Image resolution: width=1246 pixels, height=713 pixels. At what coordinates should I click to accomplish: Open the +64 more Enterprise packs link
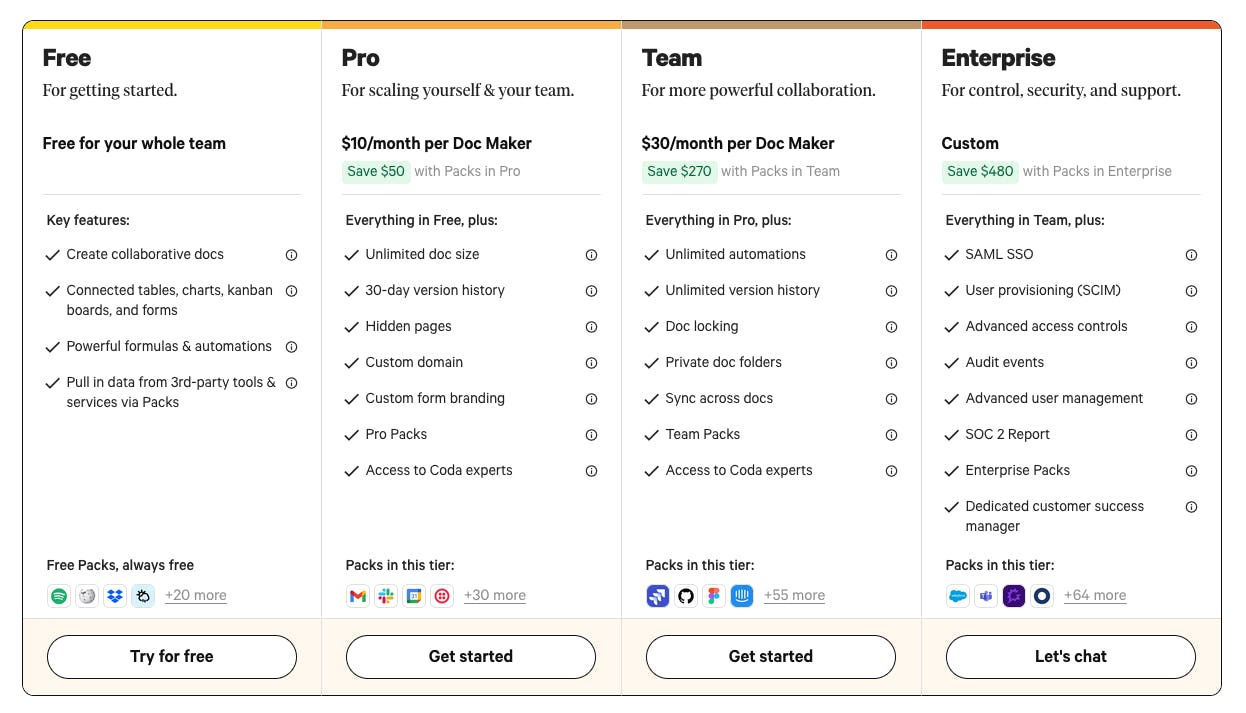coord(1095,595)
